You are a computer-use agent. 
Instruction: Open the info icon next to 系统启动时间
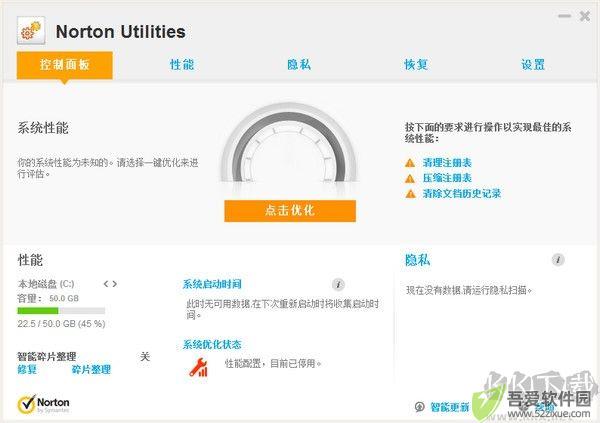[x=338, y=284]
